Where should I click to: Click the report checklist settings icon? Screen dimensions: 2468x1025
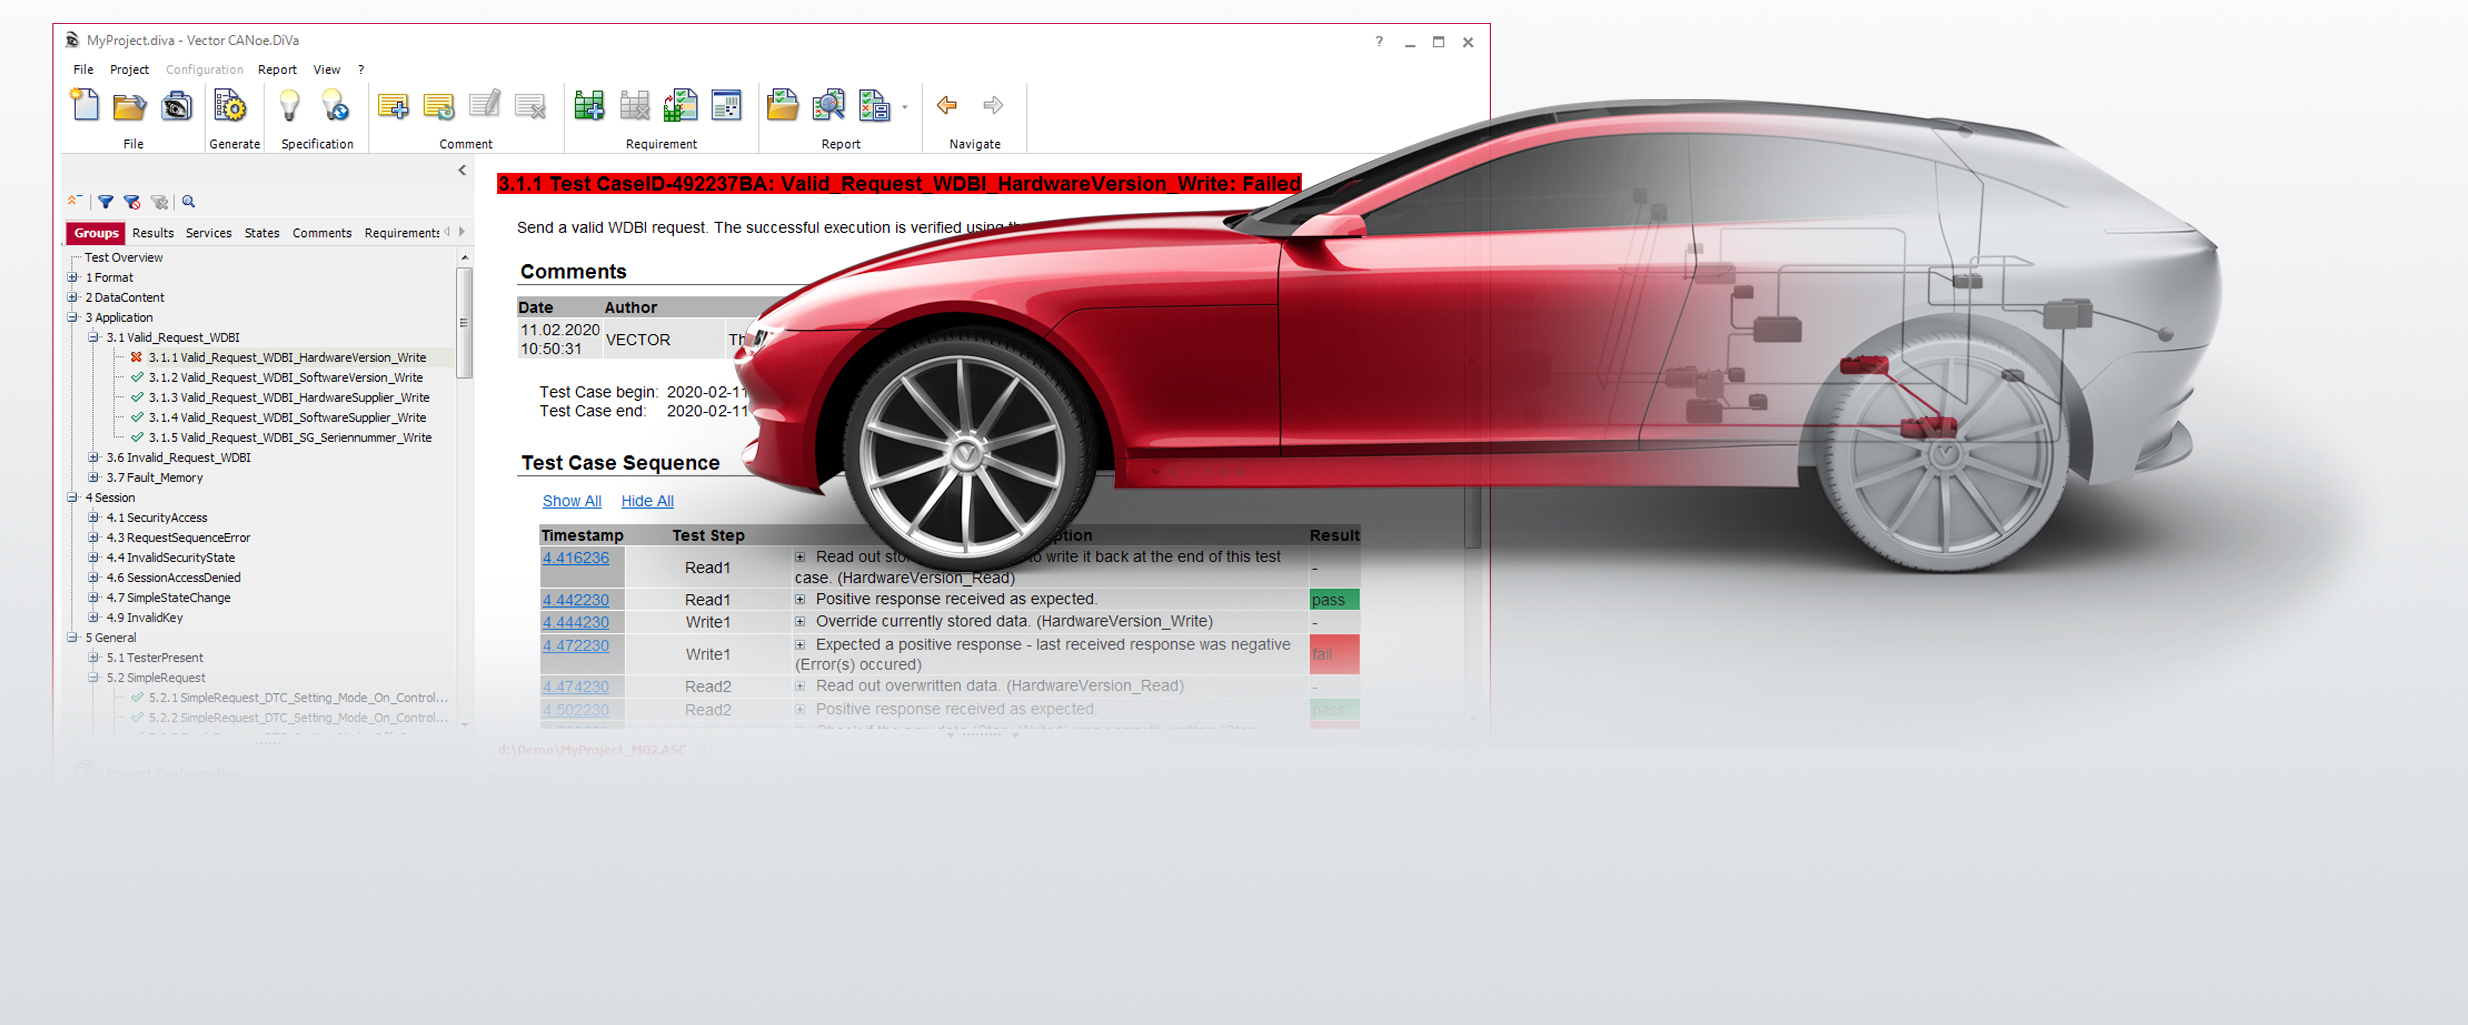pyautogui.click(x=875, y=105)
